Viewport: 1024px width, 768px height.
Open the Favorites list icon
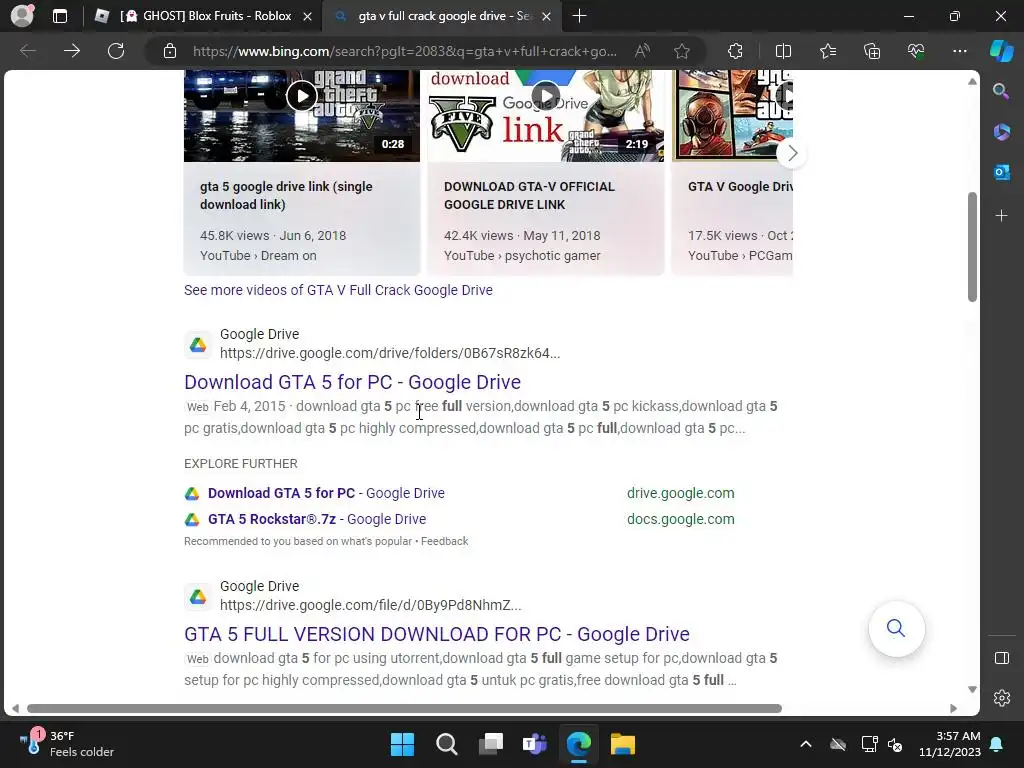point(828,51)
